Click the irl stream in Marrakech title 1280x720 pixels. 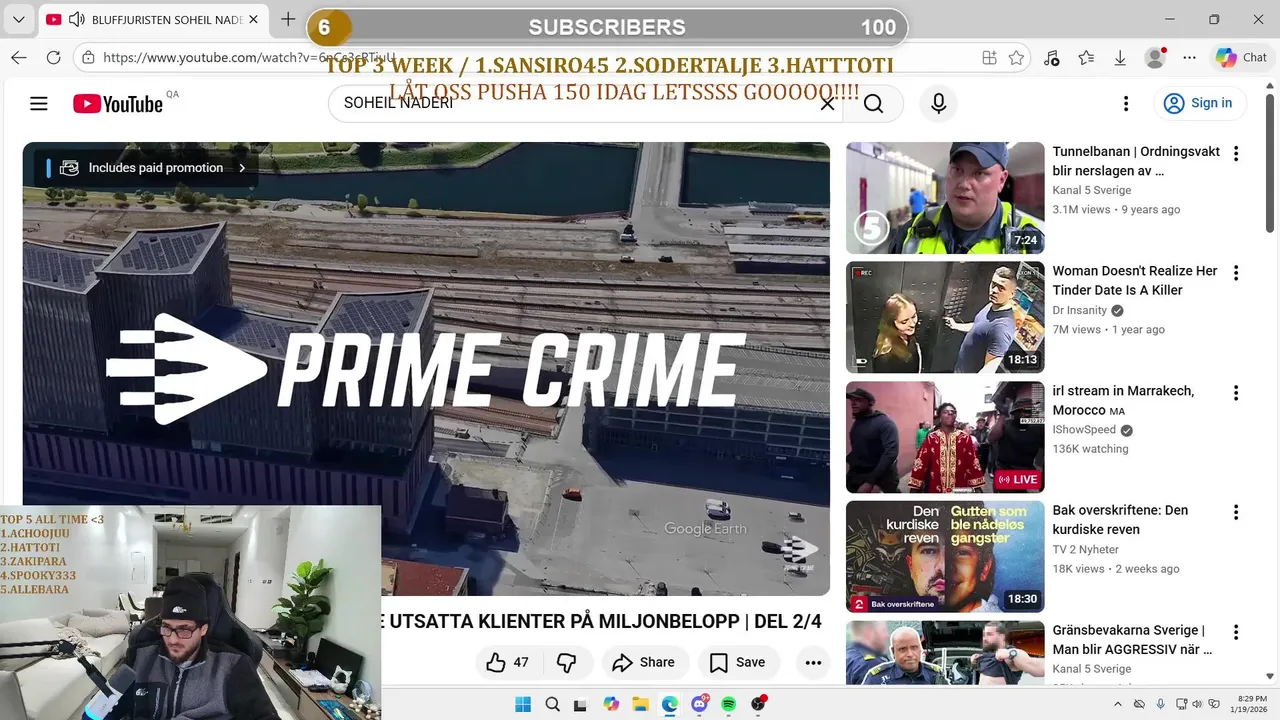tap(1123, 400)
